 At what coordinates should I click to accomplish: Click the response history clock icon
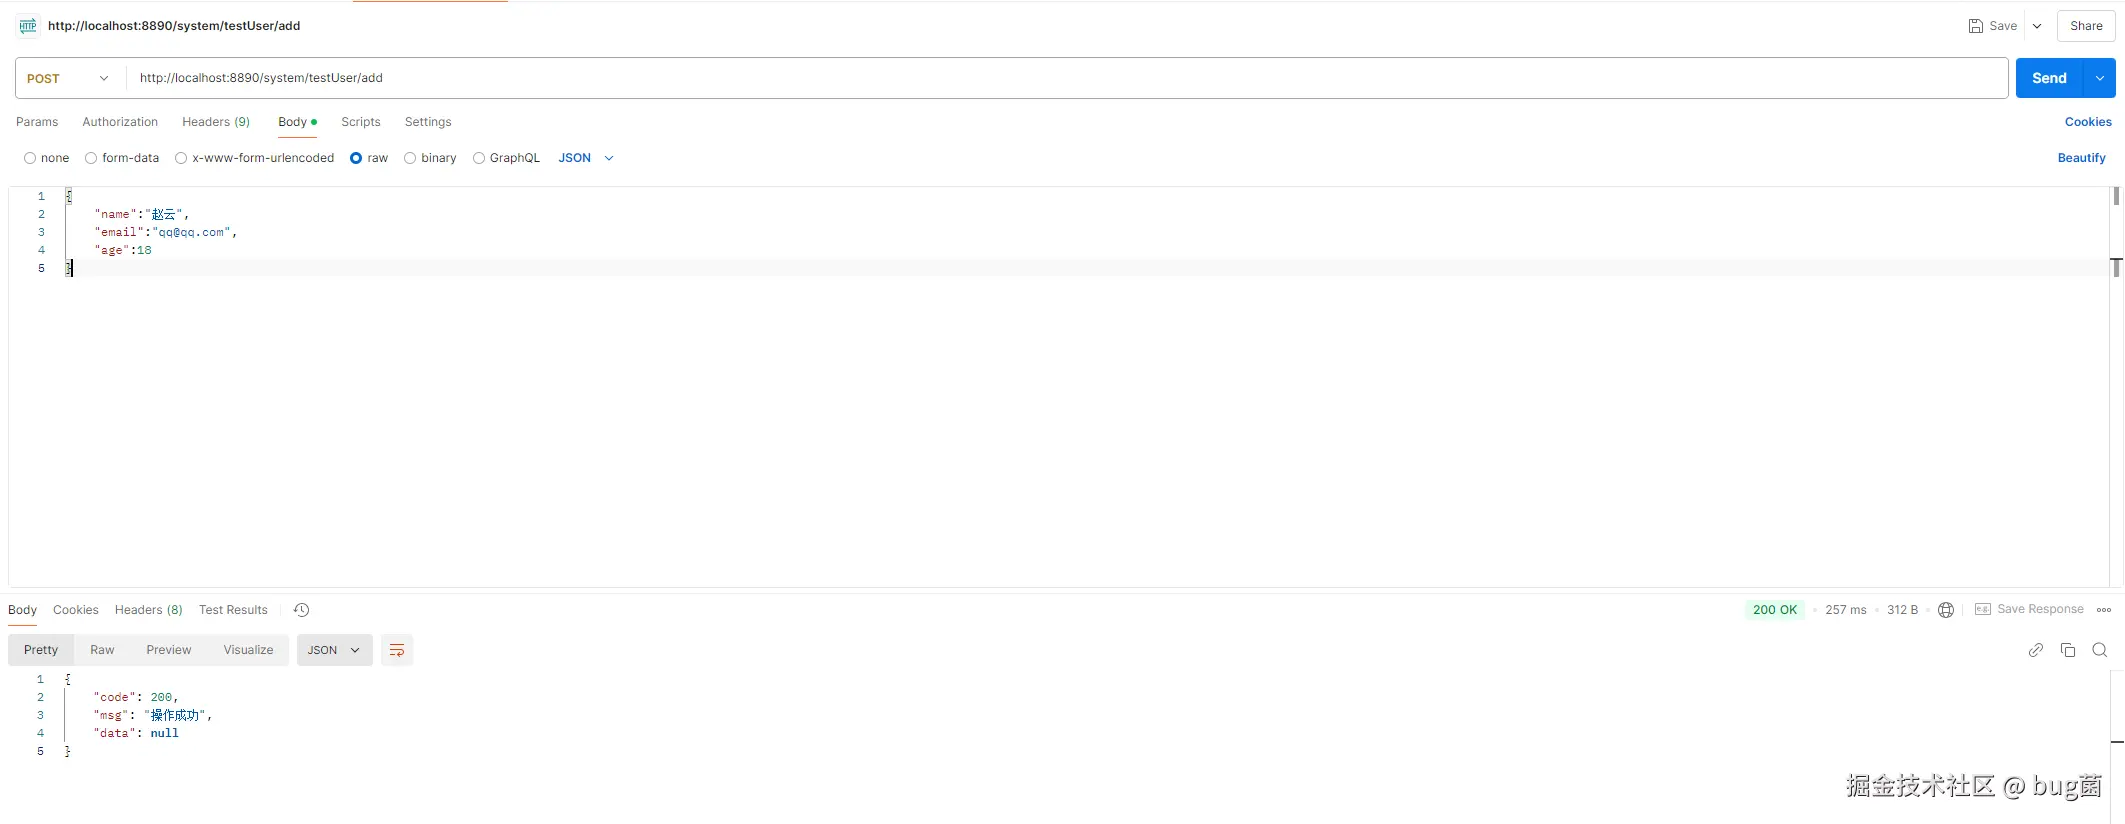point(301,610)
